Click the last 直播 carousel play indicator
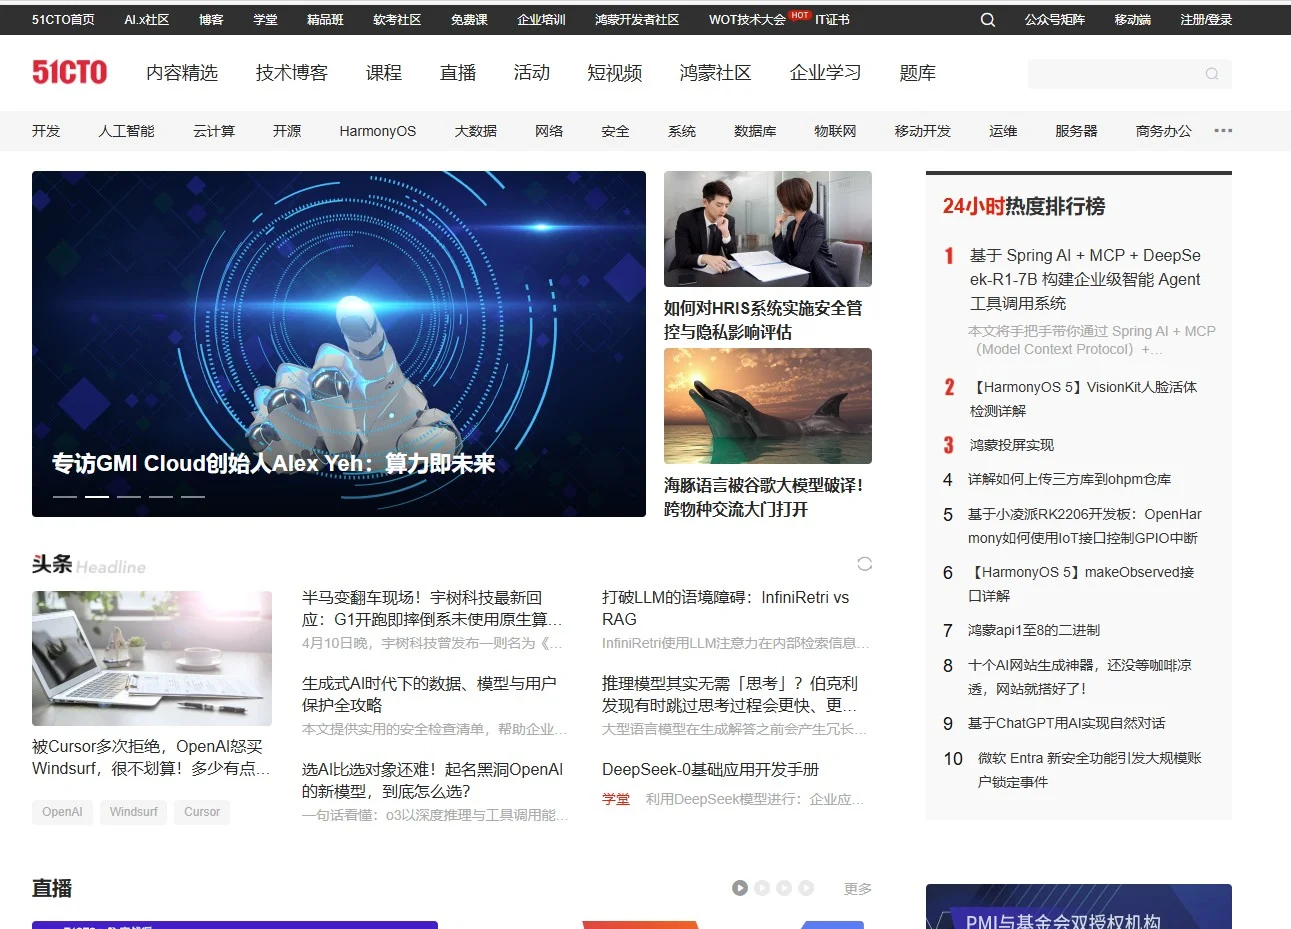The width and height of the screenshot is (1291, 929). [x=806, y=888]
